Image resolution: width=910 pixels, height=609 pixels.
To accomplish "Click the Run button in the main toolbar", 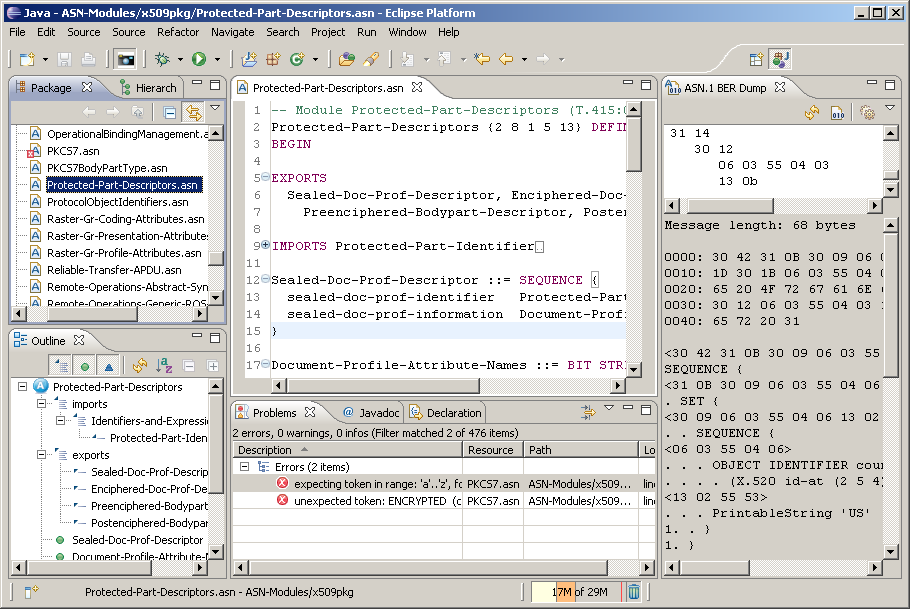I will 199,60.
